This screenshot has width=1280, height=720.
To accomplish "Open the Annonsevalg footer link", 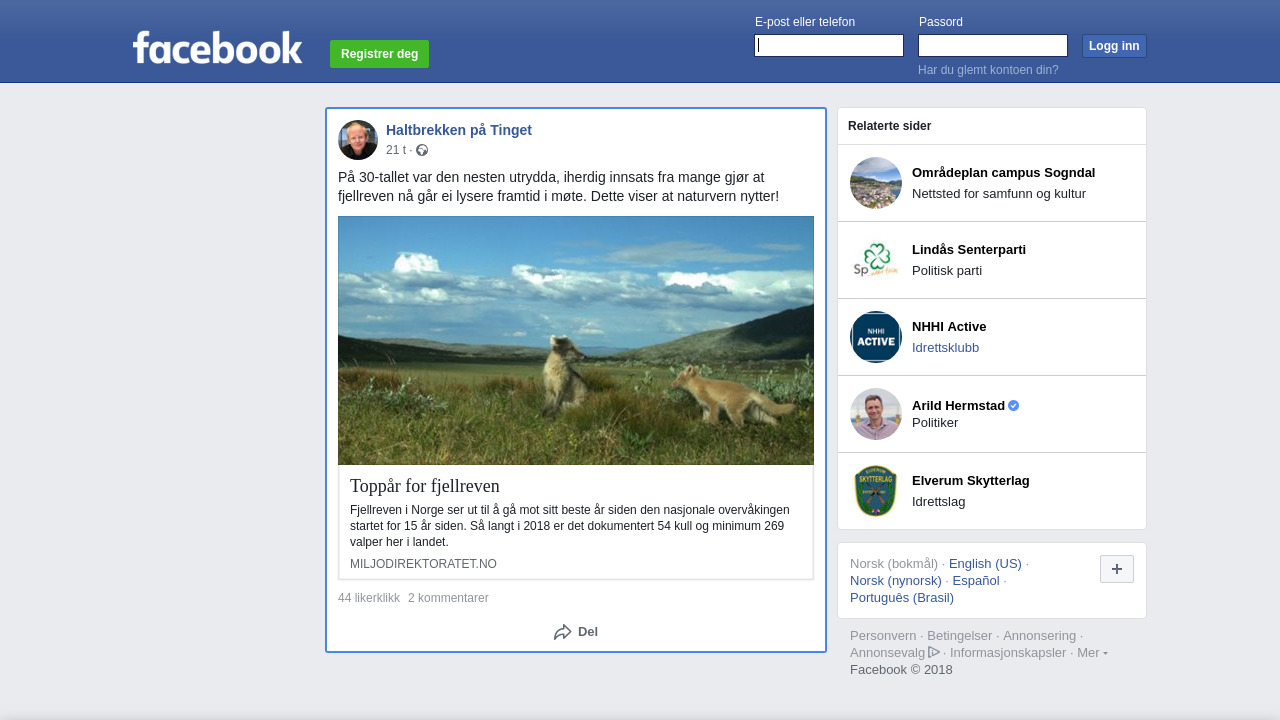I will coord(887,652).
